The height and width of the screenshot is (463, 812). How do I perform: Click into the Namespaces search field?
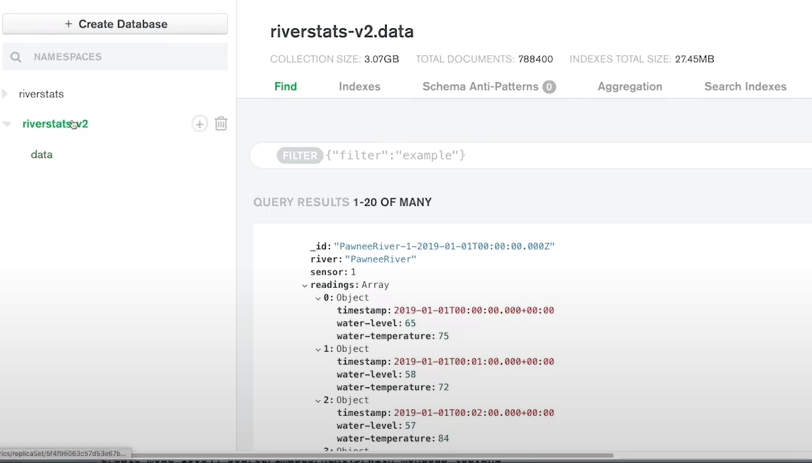coord(125,57)
